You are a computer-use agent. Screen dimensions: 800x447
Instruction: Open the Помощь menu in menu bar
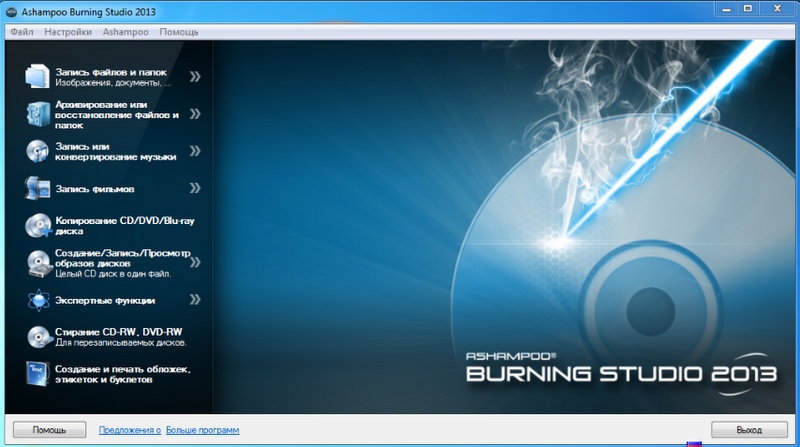179,32
